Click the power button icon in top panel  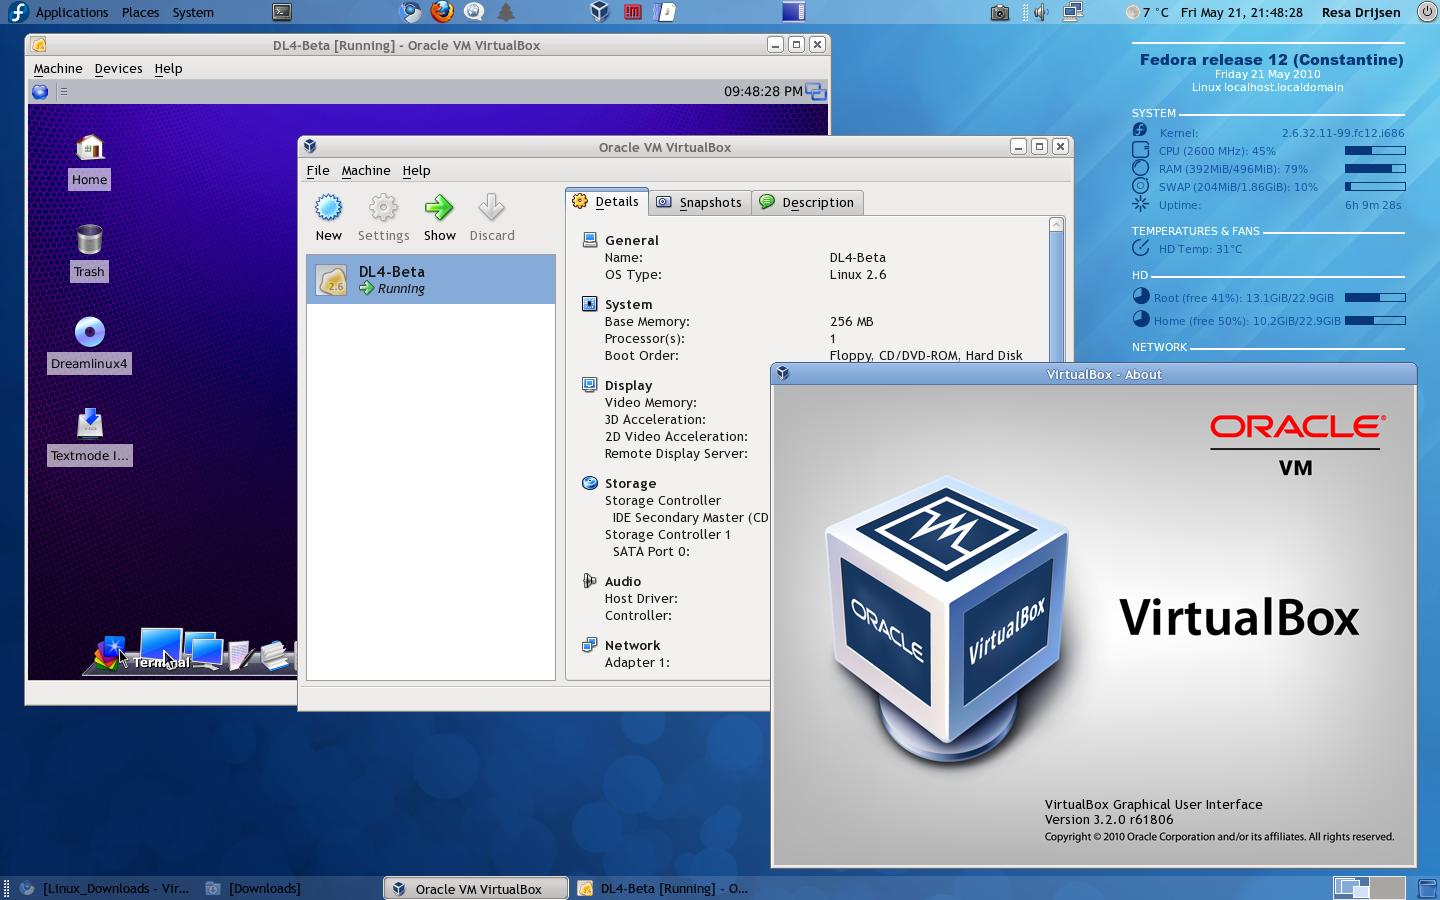[1427, 12]
